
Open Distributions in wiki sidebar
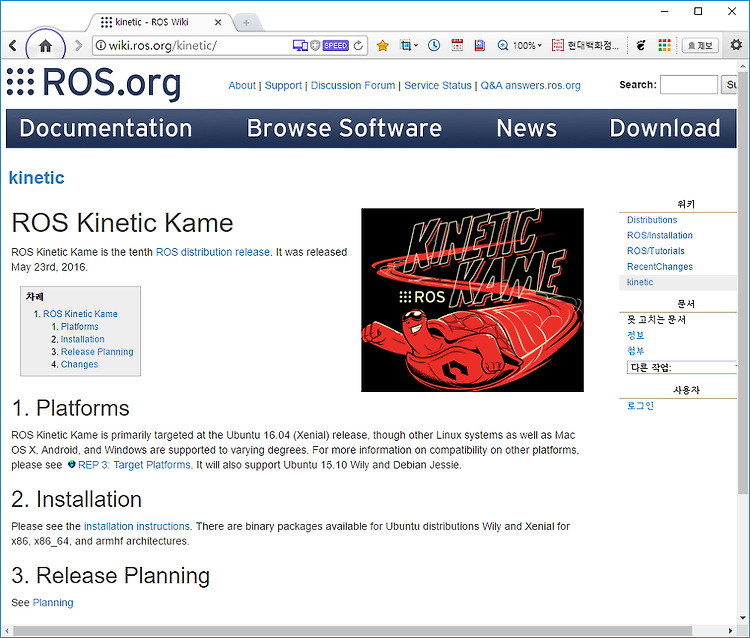point(652,220)
